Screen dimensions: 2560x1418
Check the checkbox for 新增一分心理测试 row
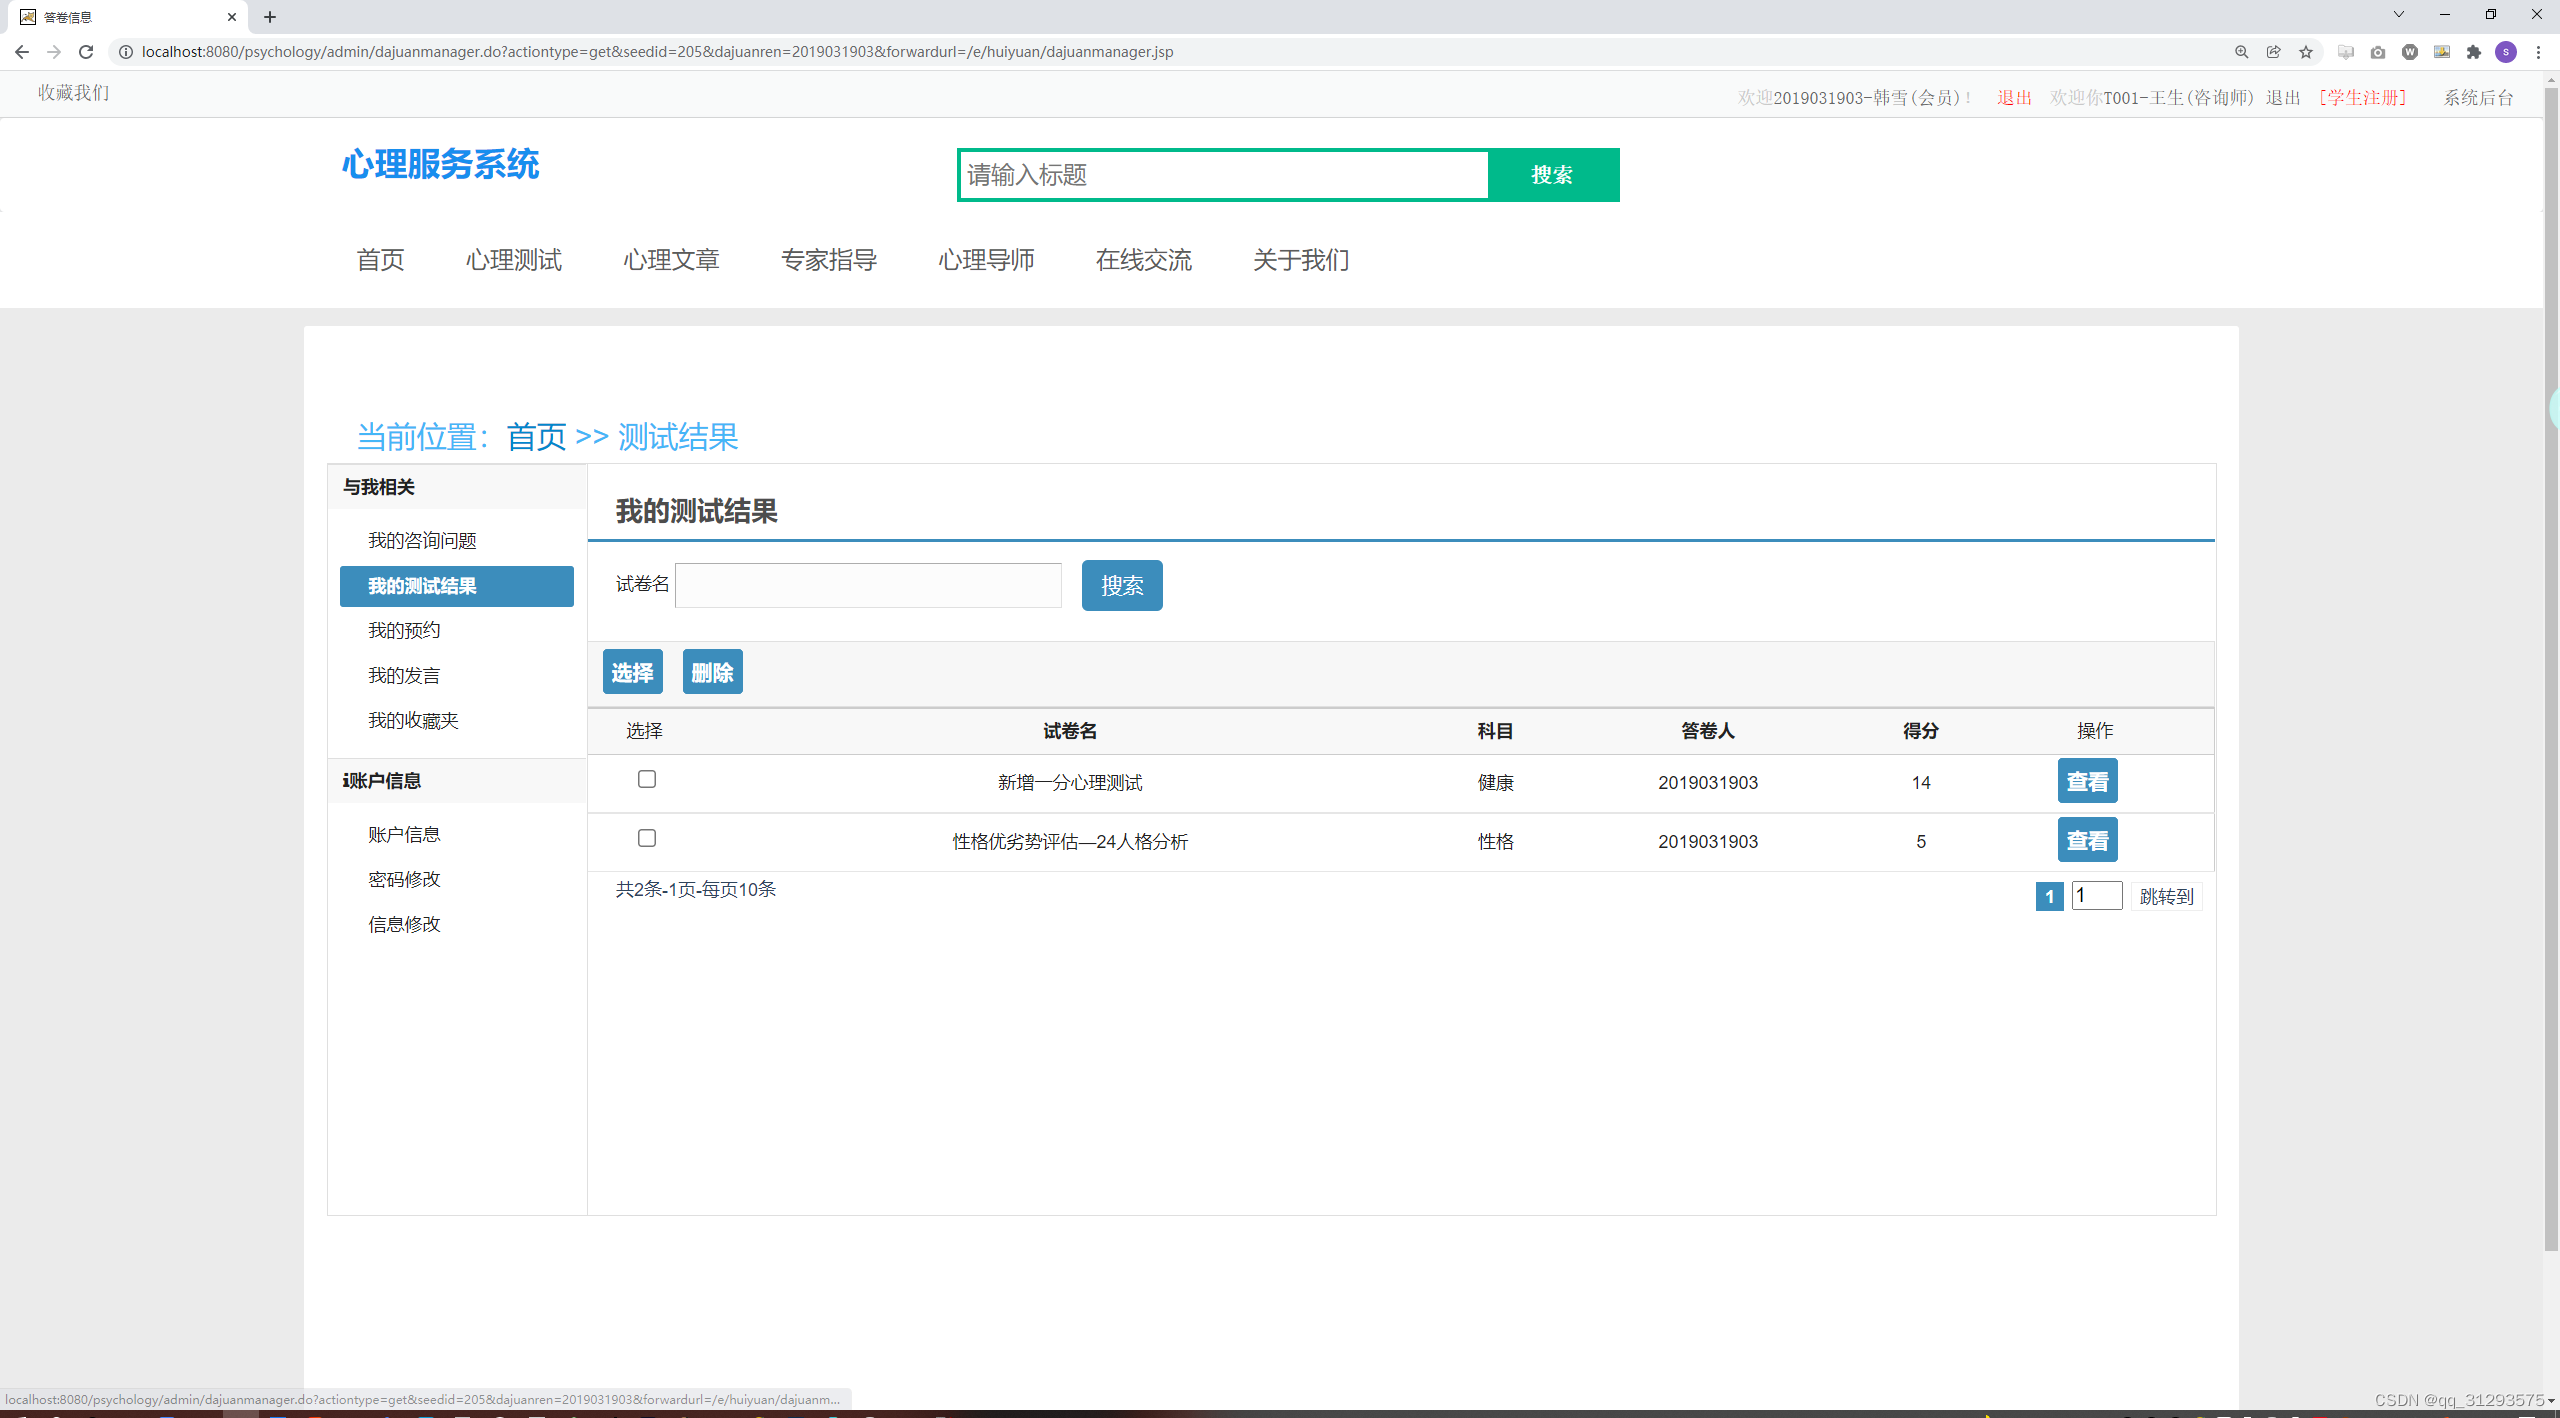[x=647, y=779]
